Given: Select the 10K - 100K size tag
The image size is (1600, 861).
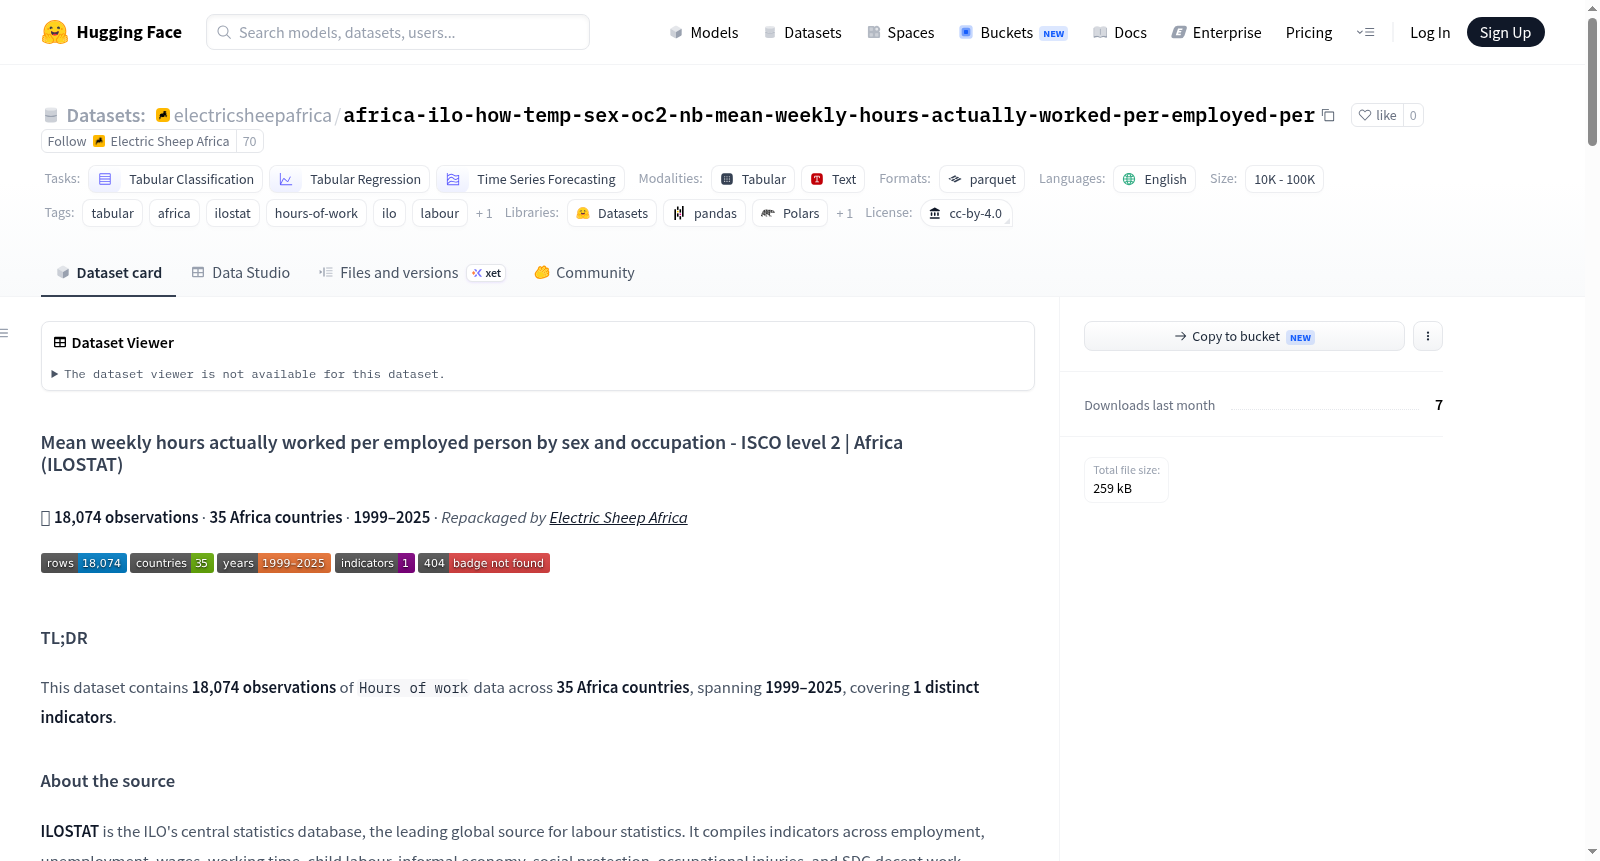Looking at the screenshot, I should coord(1284,179).
